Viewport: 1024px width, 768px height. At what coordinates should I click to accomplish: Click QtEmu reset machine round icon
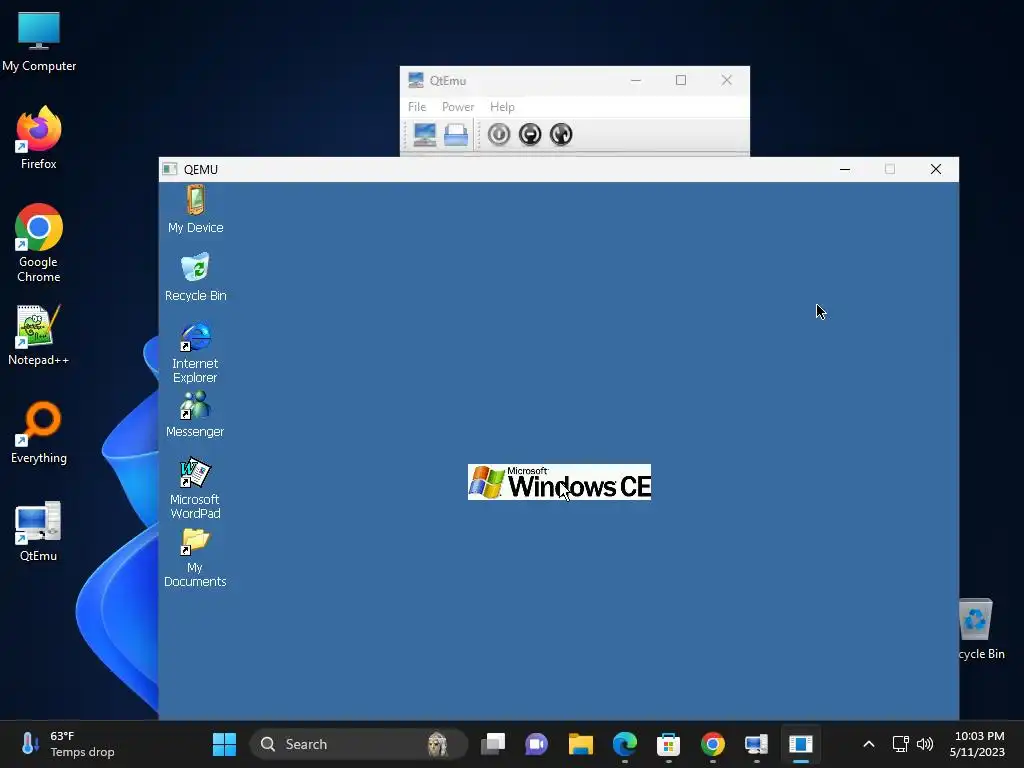[x=561, y=135]
